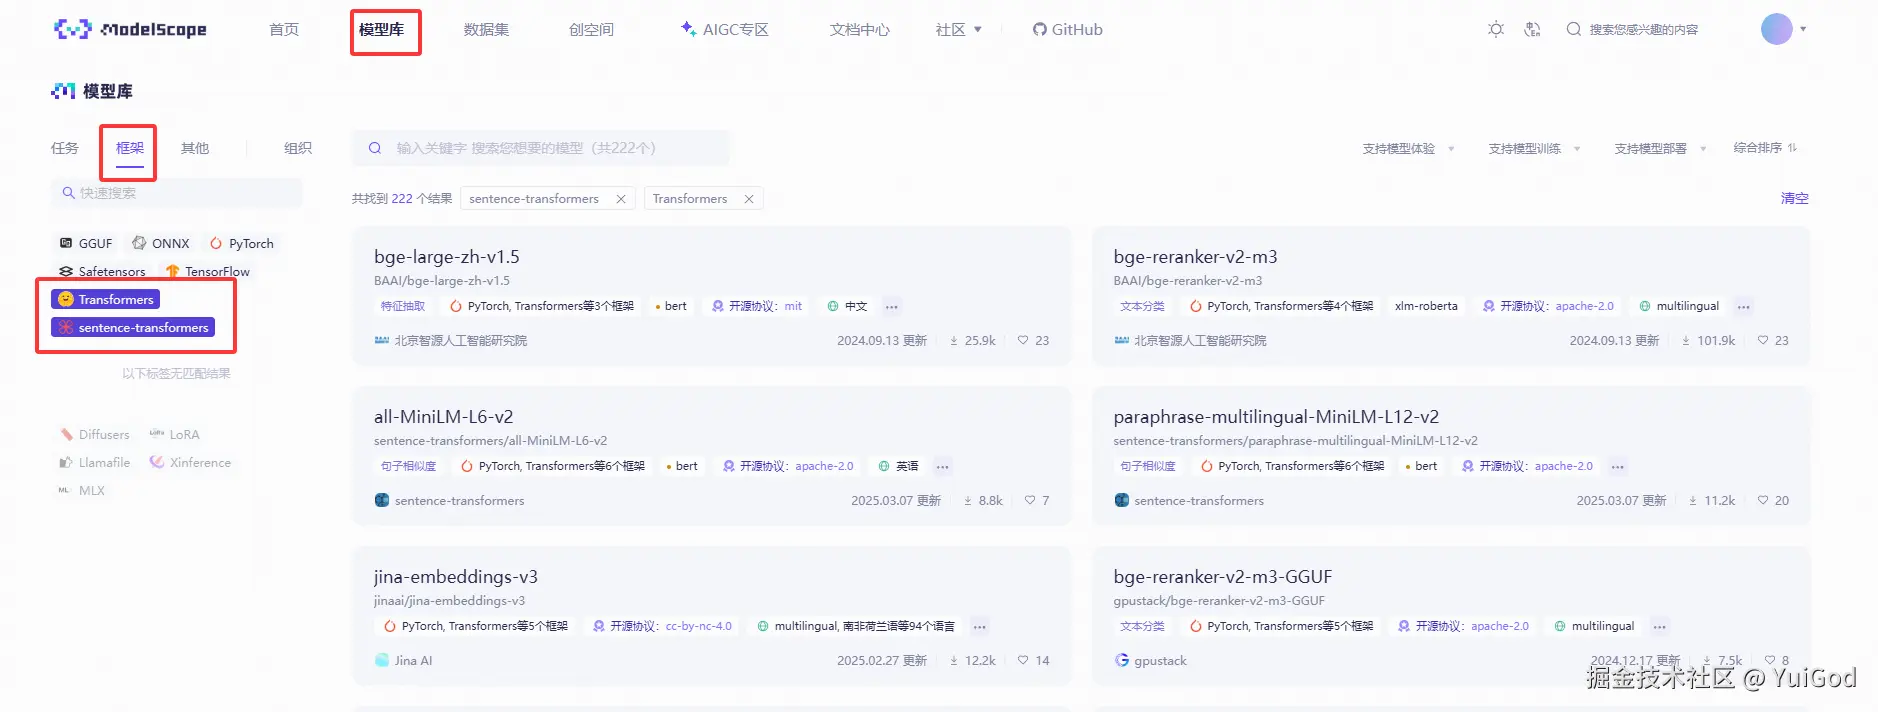Click the top search box 搜索您感兴趣的内容
The image size is (1878, 712).
tap(1633, 29)
